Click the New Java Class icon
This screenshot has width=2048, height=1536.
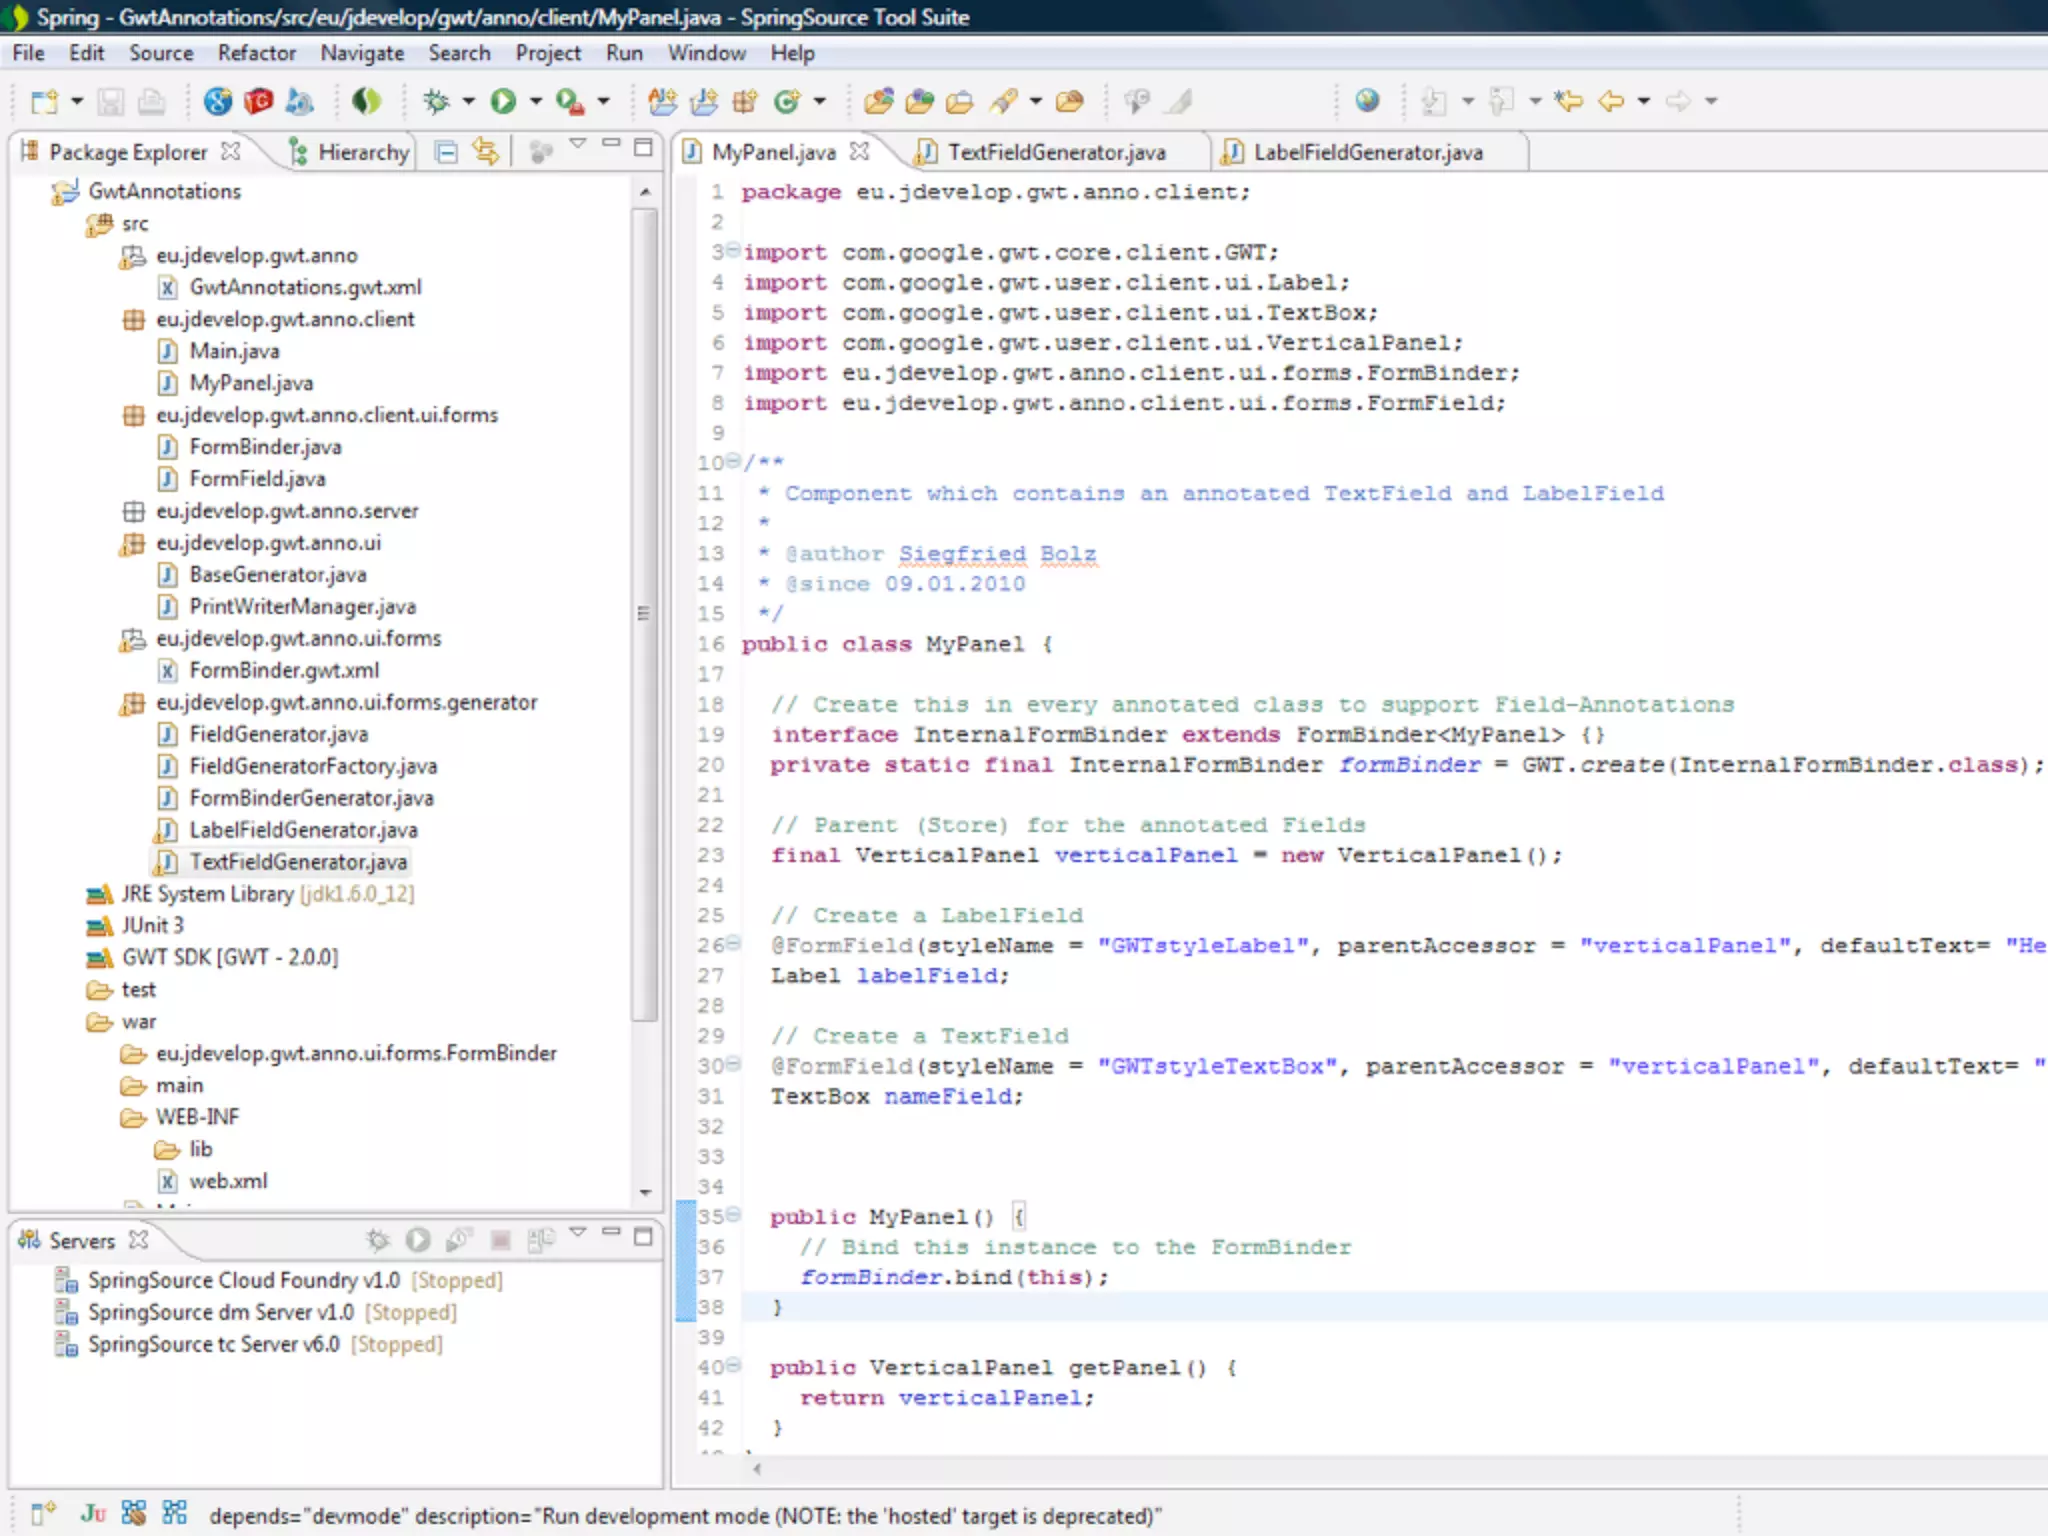pyautogui.click(x=786, y=101)
